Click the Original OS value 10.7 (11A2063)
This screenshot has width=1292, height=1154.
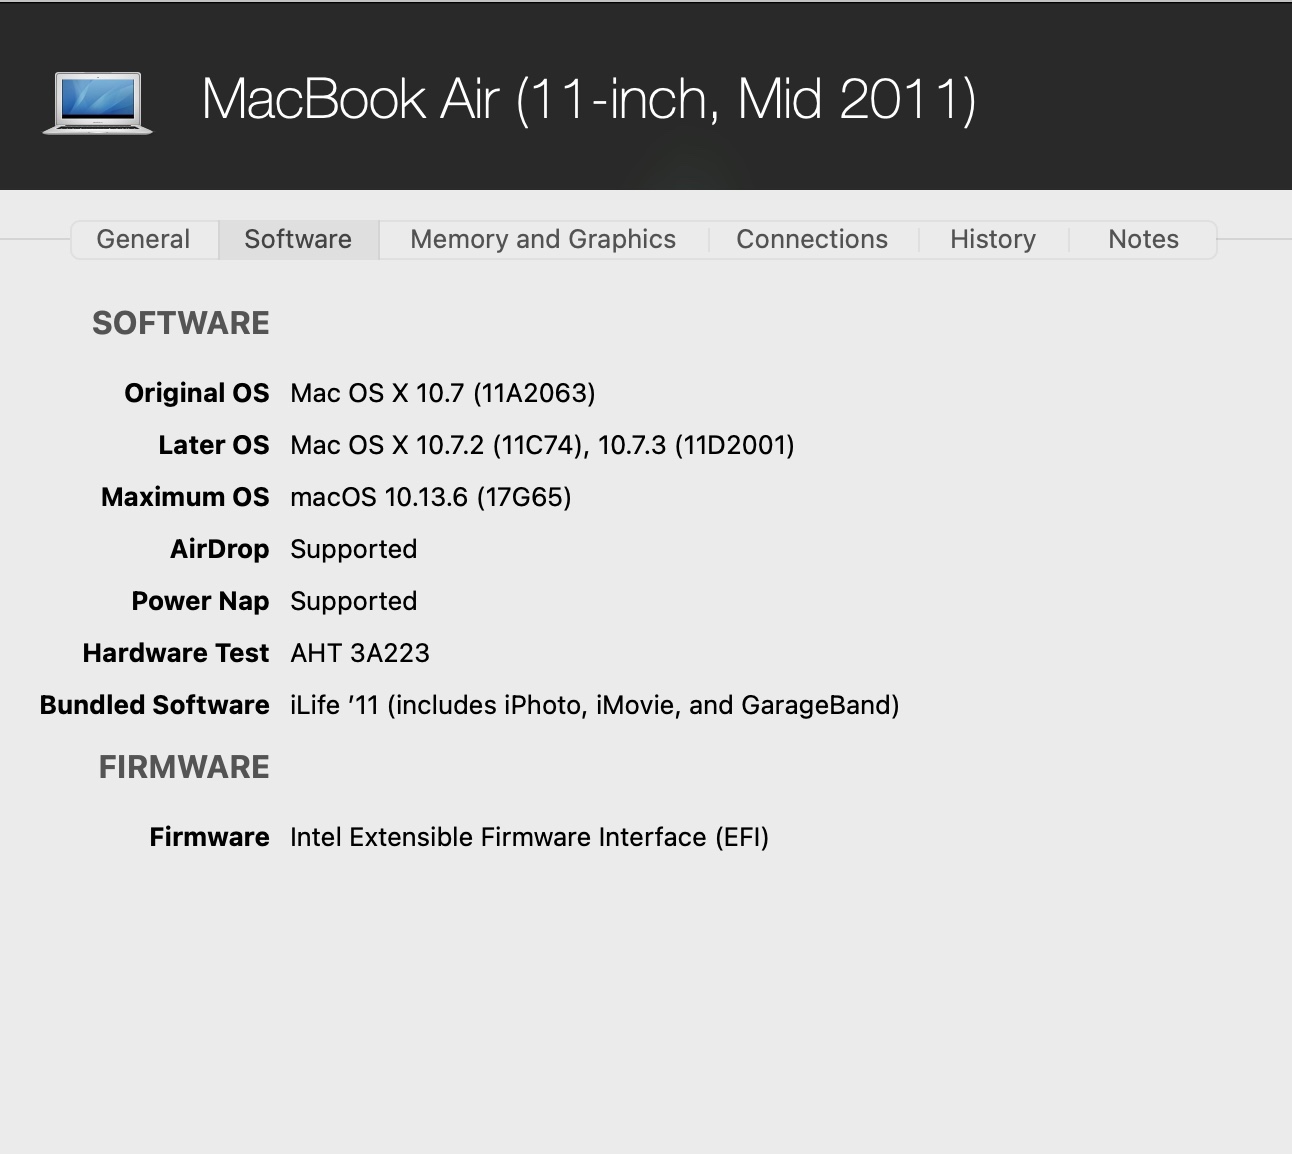point(443,394)
